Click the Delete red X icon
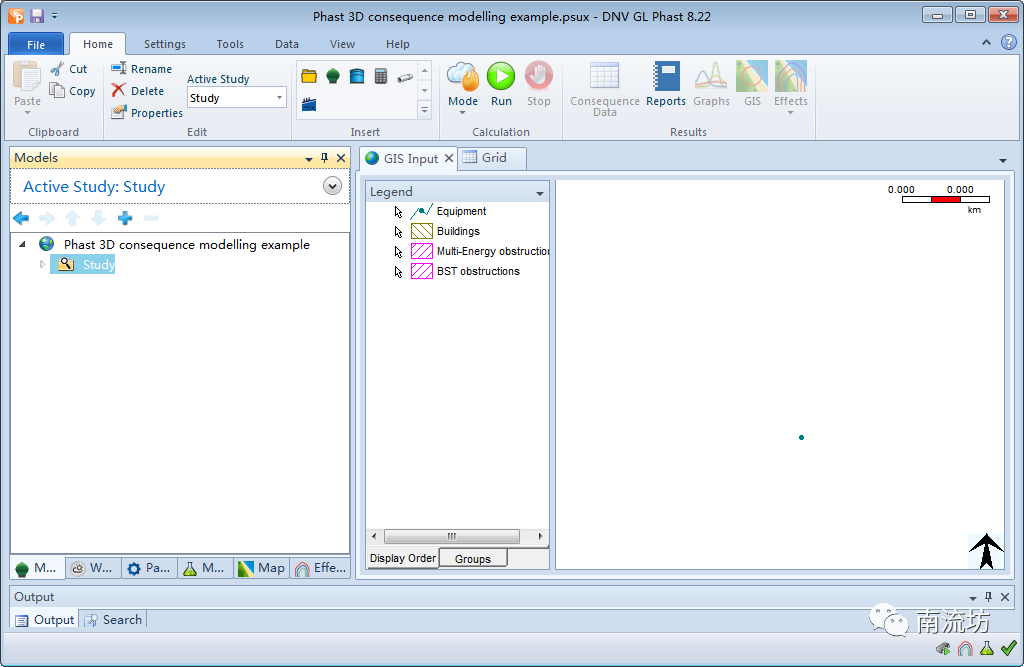The image size is (1024, 667). pos(119,90)
